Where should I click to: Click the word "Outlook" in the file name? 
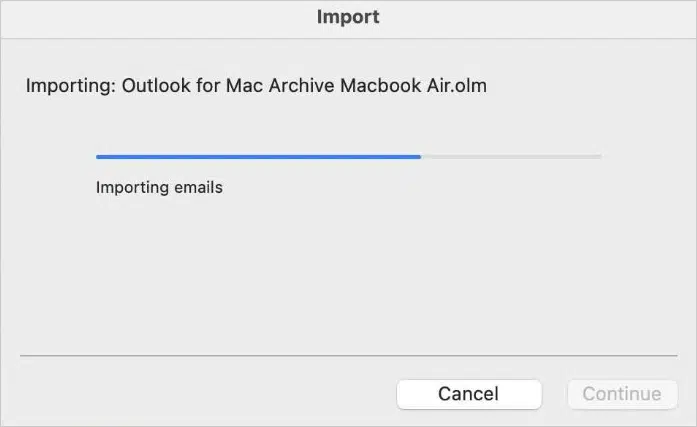pos(156,86)
